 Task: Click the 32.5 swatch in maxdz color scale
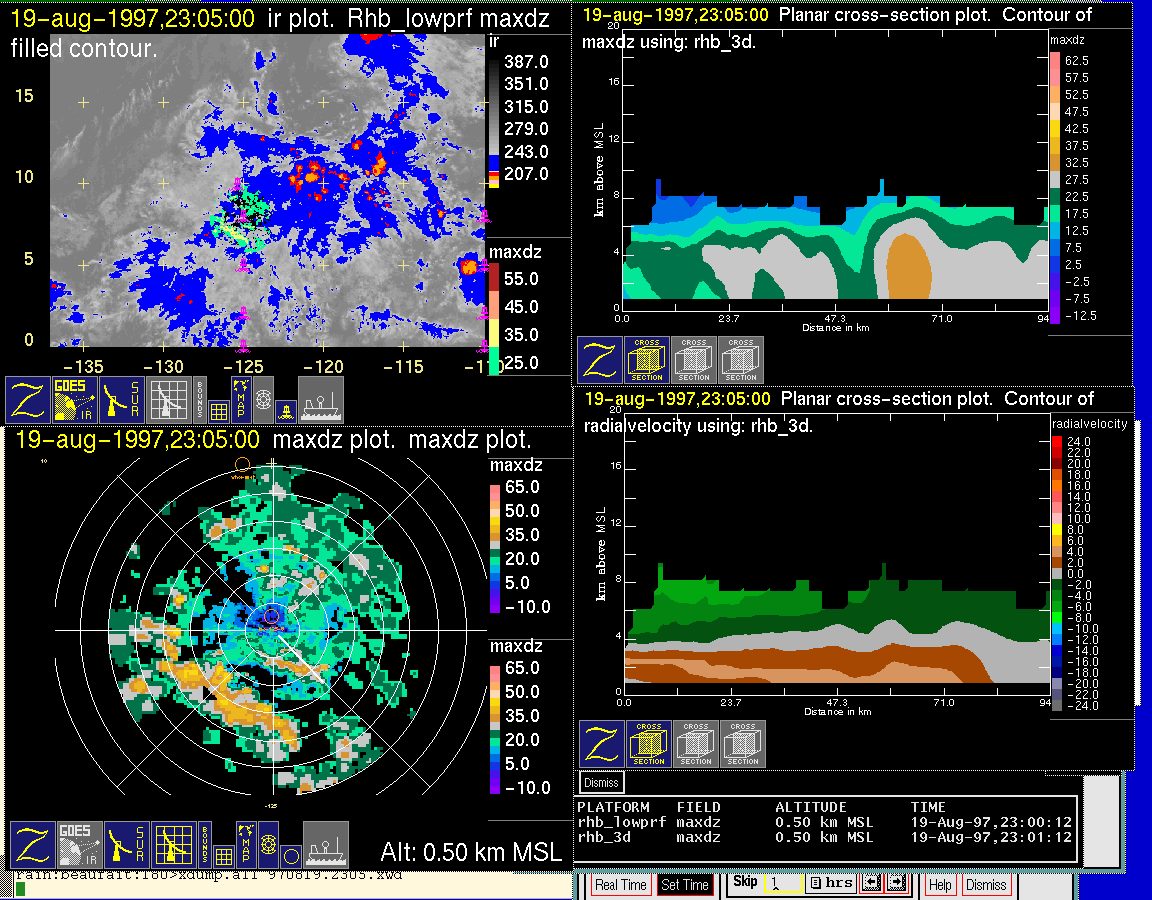click(1054, 162)
